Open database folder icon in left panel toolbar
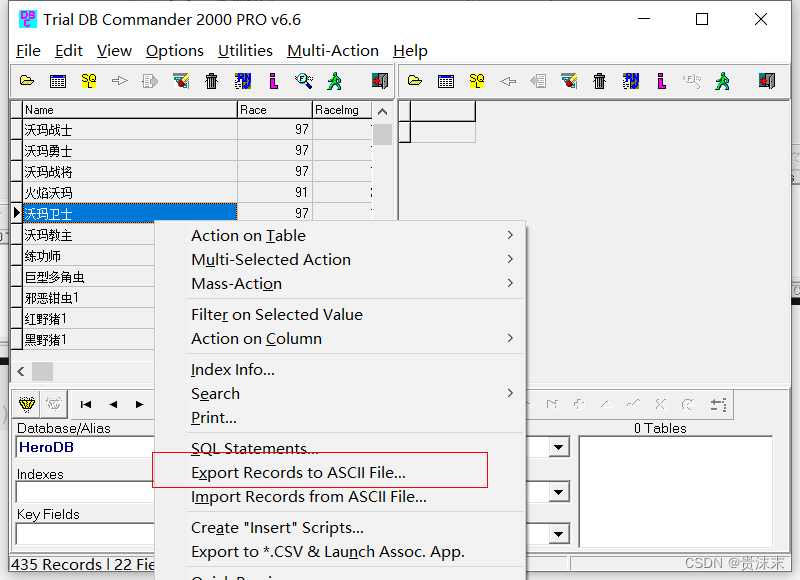Viewport: 800px width, 580px height. tap(27, 81)
